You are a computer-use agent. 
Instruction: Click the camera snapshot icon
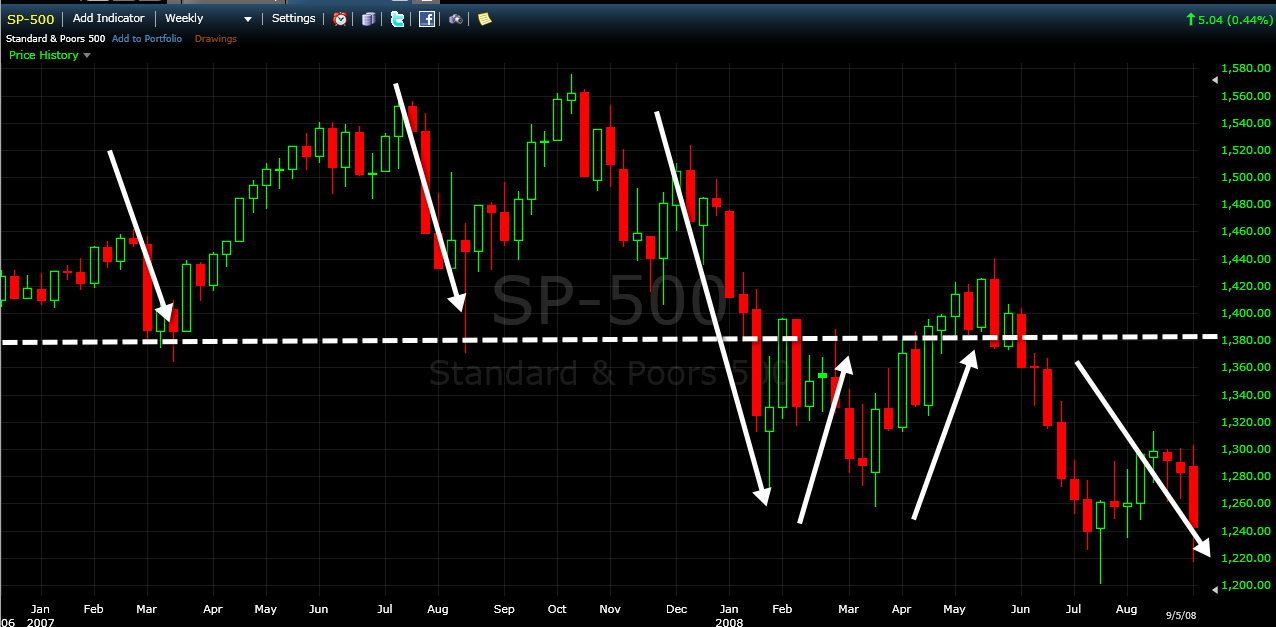(456, 18)
